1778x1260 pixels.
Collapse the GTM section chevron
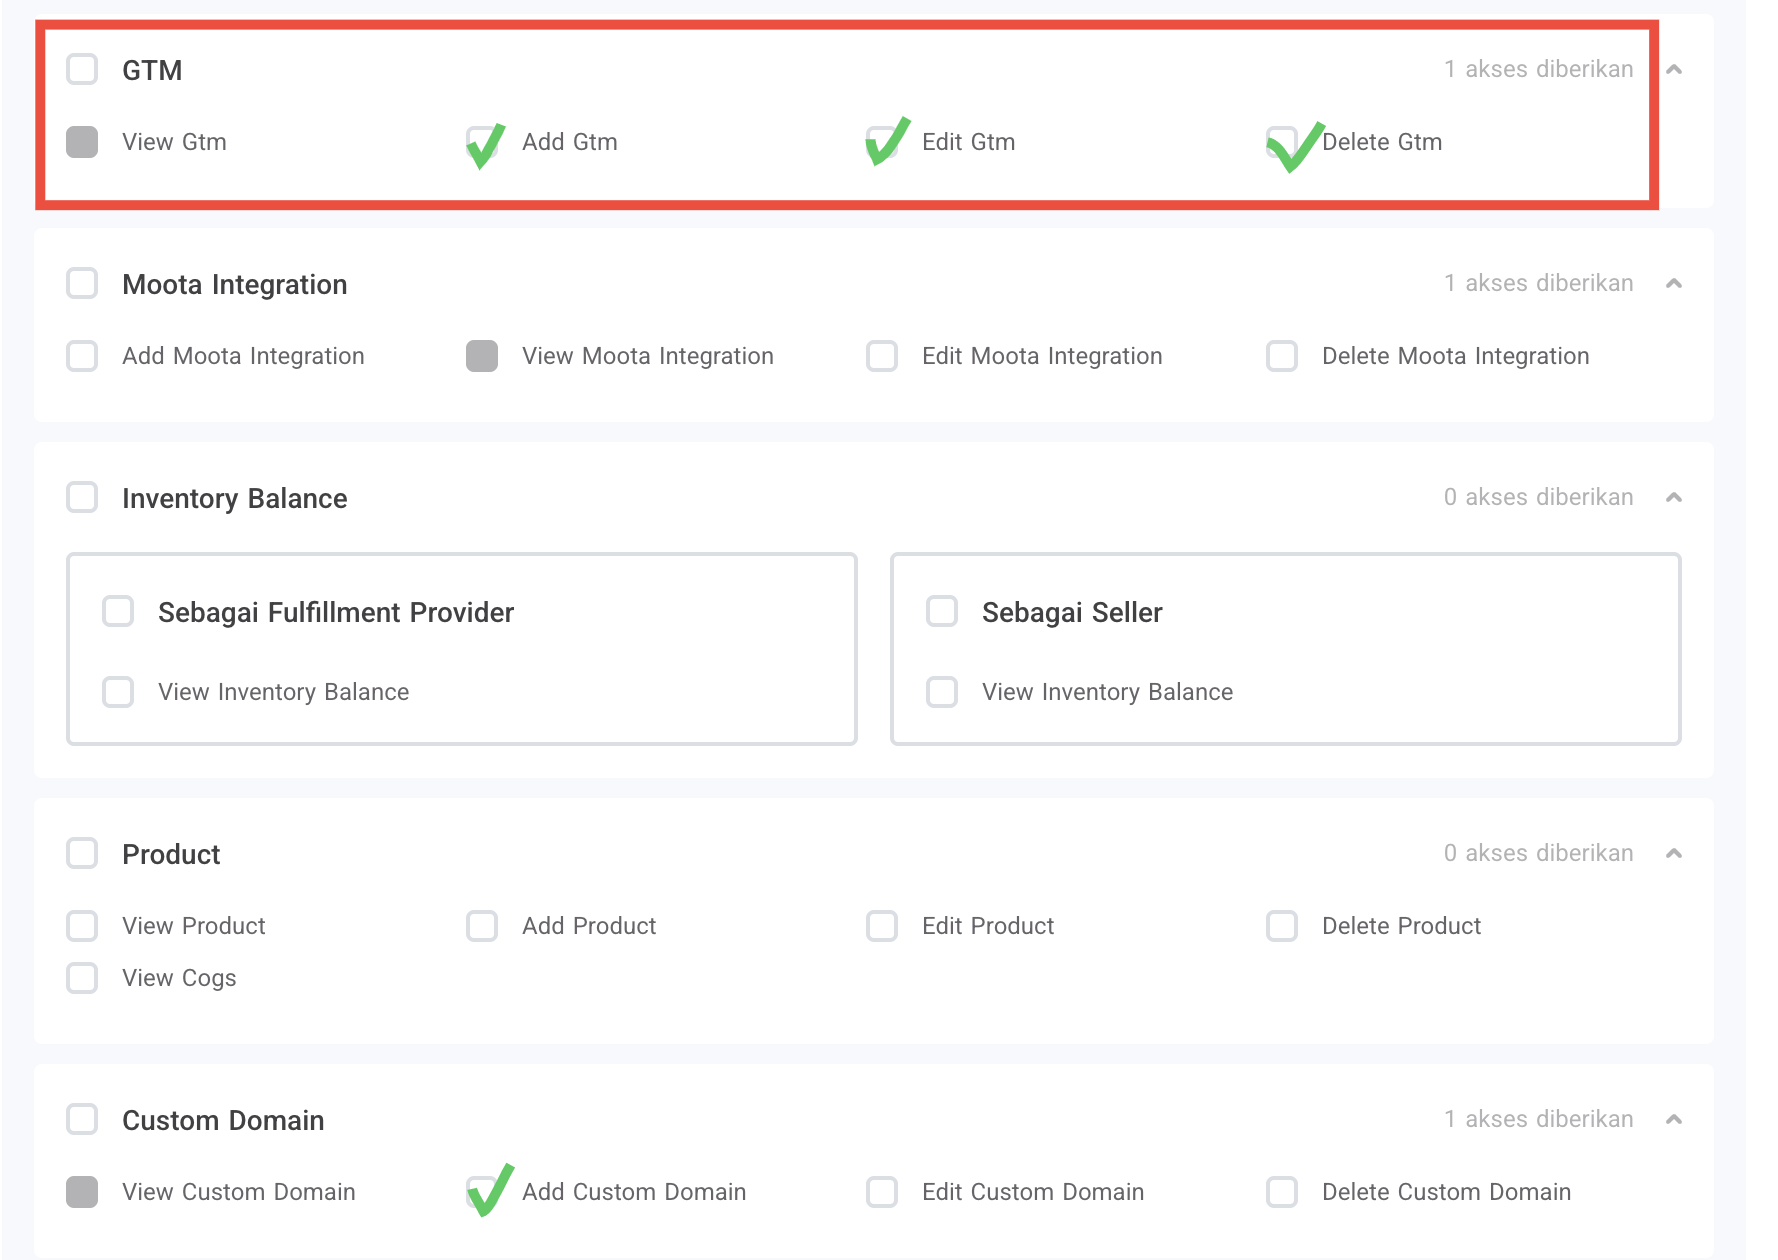(x=1674, y=70)
